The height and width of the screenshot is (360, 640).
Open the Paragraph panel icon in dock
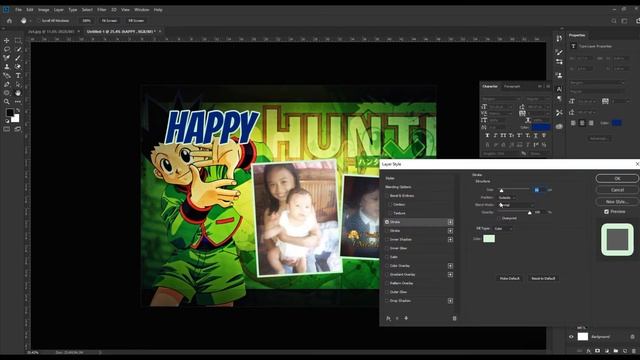[x=559, y=98]
